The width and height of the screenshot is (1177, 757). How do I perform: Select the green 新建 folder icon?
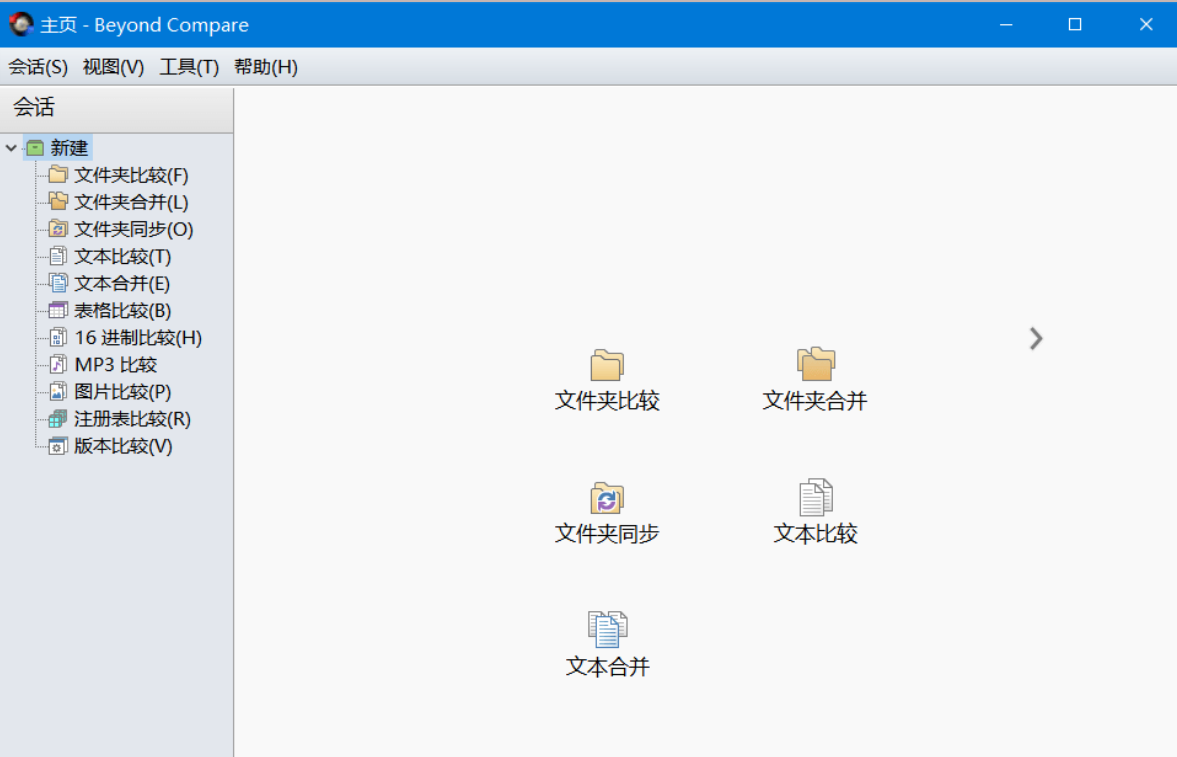35,148
